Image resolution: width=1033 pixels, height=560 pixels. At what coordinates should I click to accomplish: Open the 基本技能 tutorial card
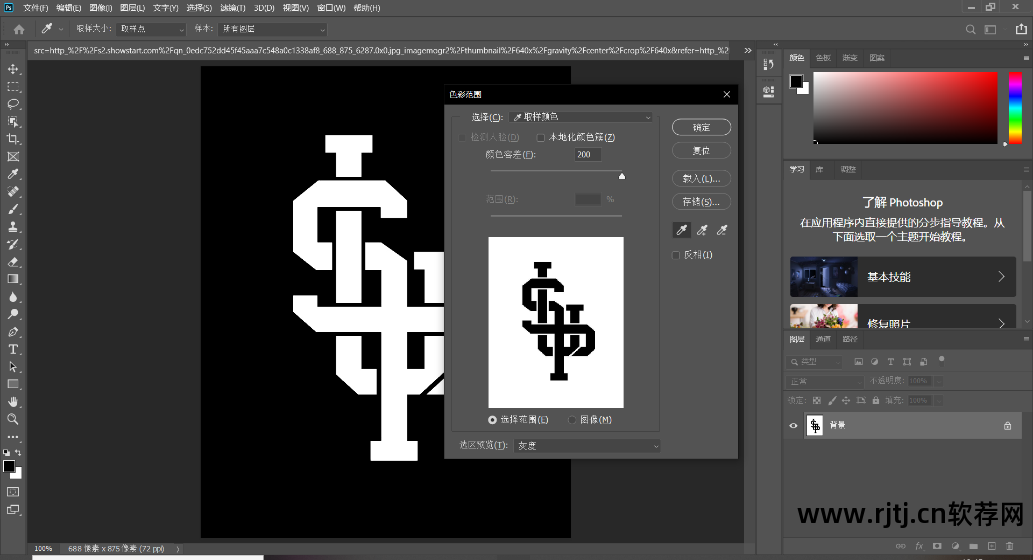(x=903, y=277)
